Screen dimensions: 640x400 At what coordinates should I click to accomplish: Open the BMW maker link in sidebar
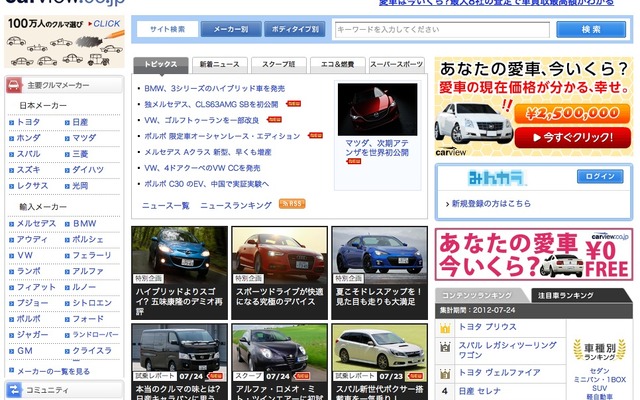[x=84, y=224]
